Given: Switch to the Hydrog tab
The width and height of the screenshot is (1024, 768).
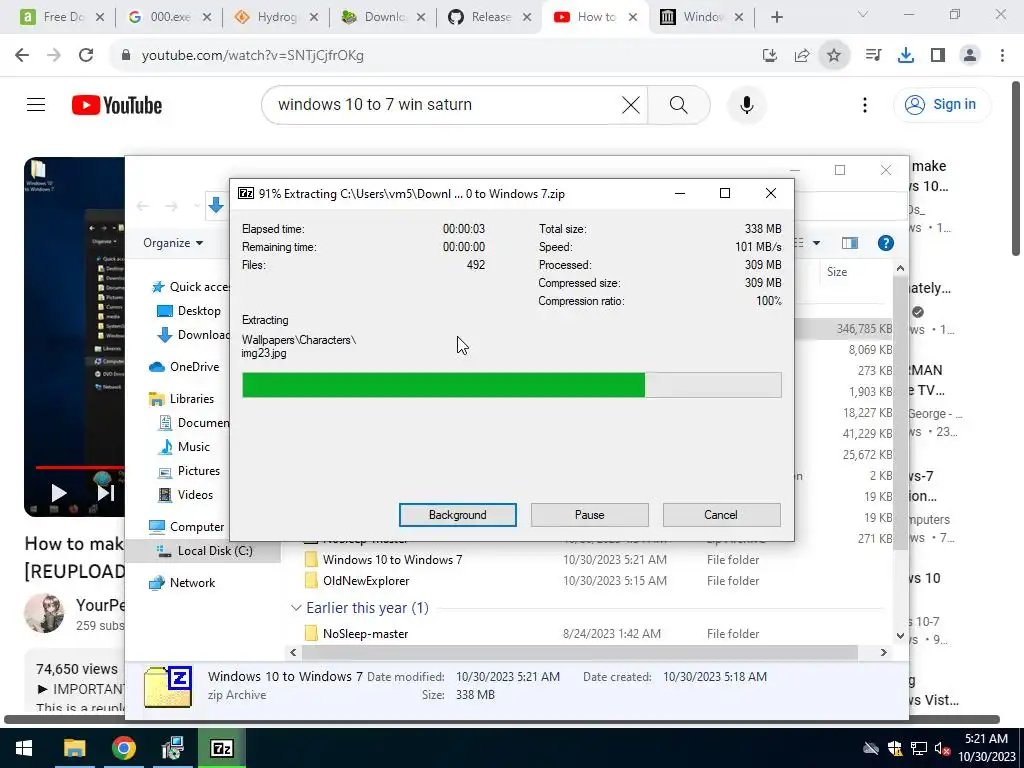Looking at the screenshot, I should pyautogui.click(x=277, y=17).
